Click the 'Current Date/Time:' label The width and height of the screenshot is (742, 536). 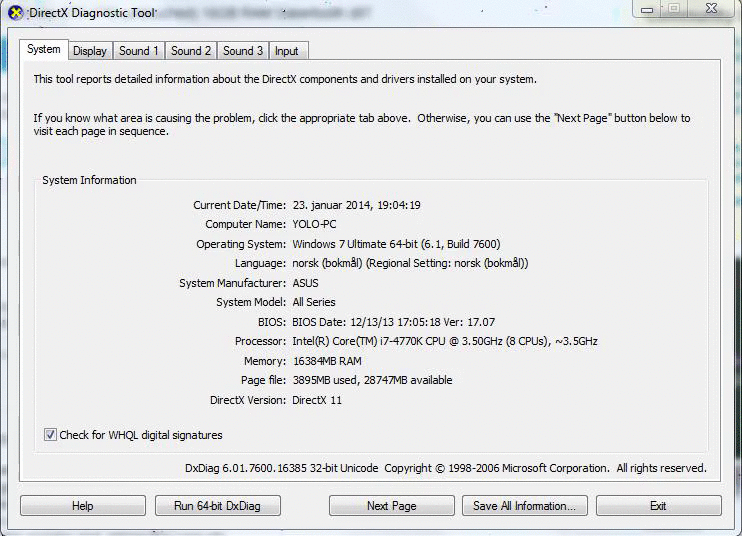click(x=239, y=205)
